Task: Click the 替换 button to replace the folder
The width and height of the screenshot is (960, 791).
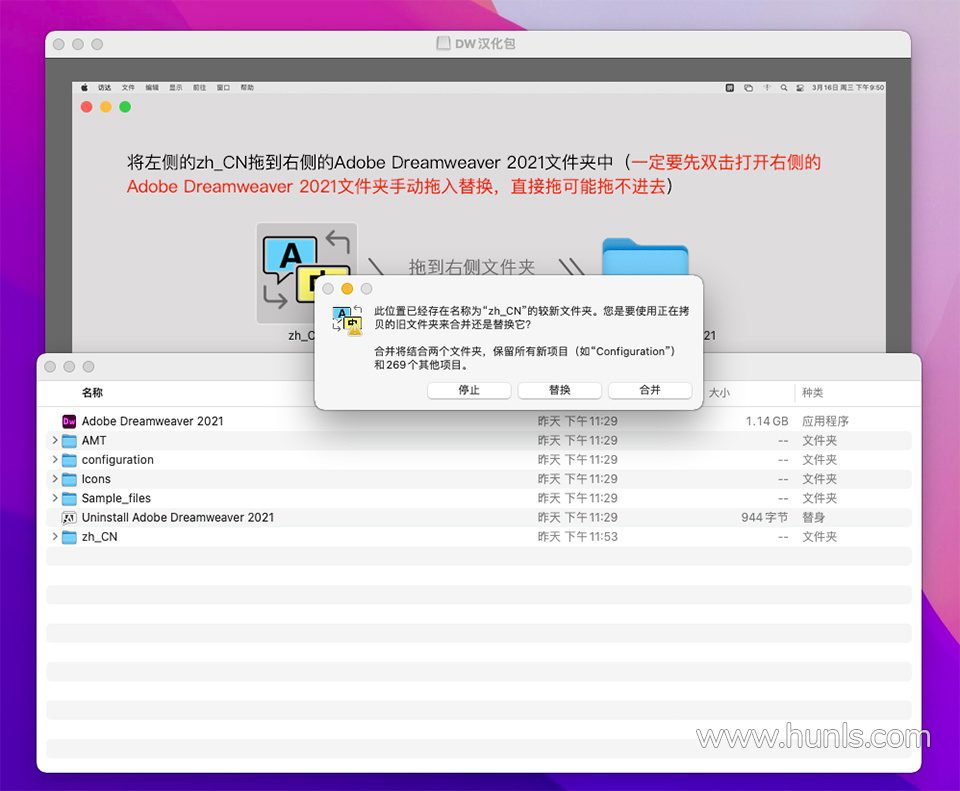Action: (560, 390)
